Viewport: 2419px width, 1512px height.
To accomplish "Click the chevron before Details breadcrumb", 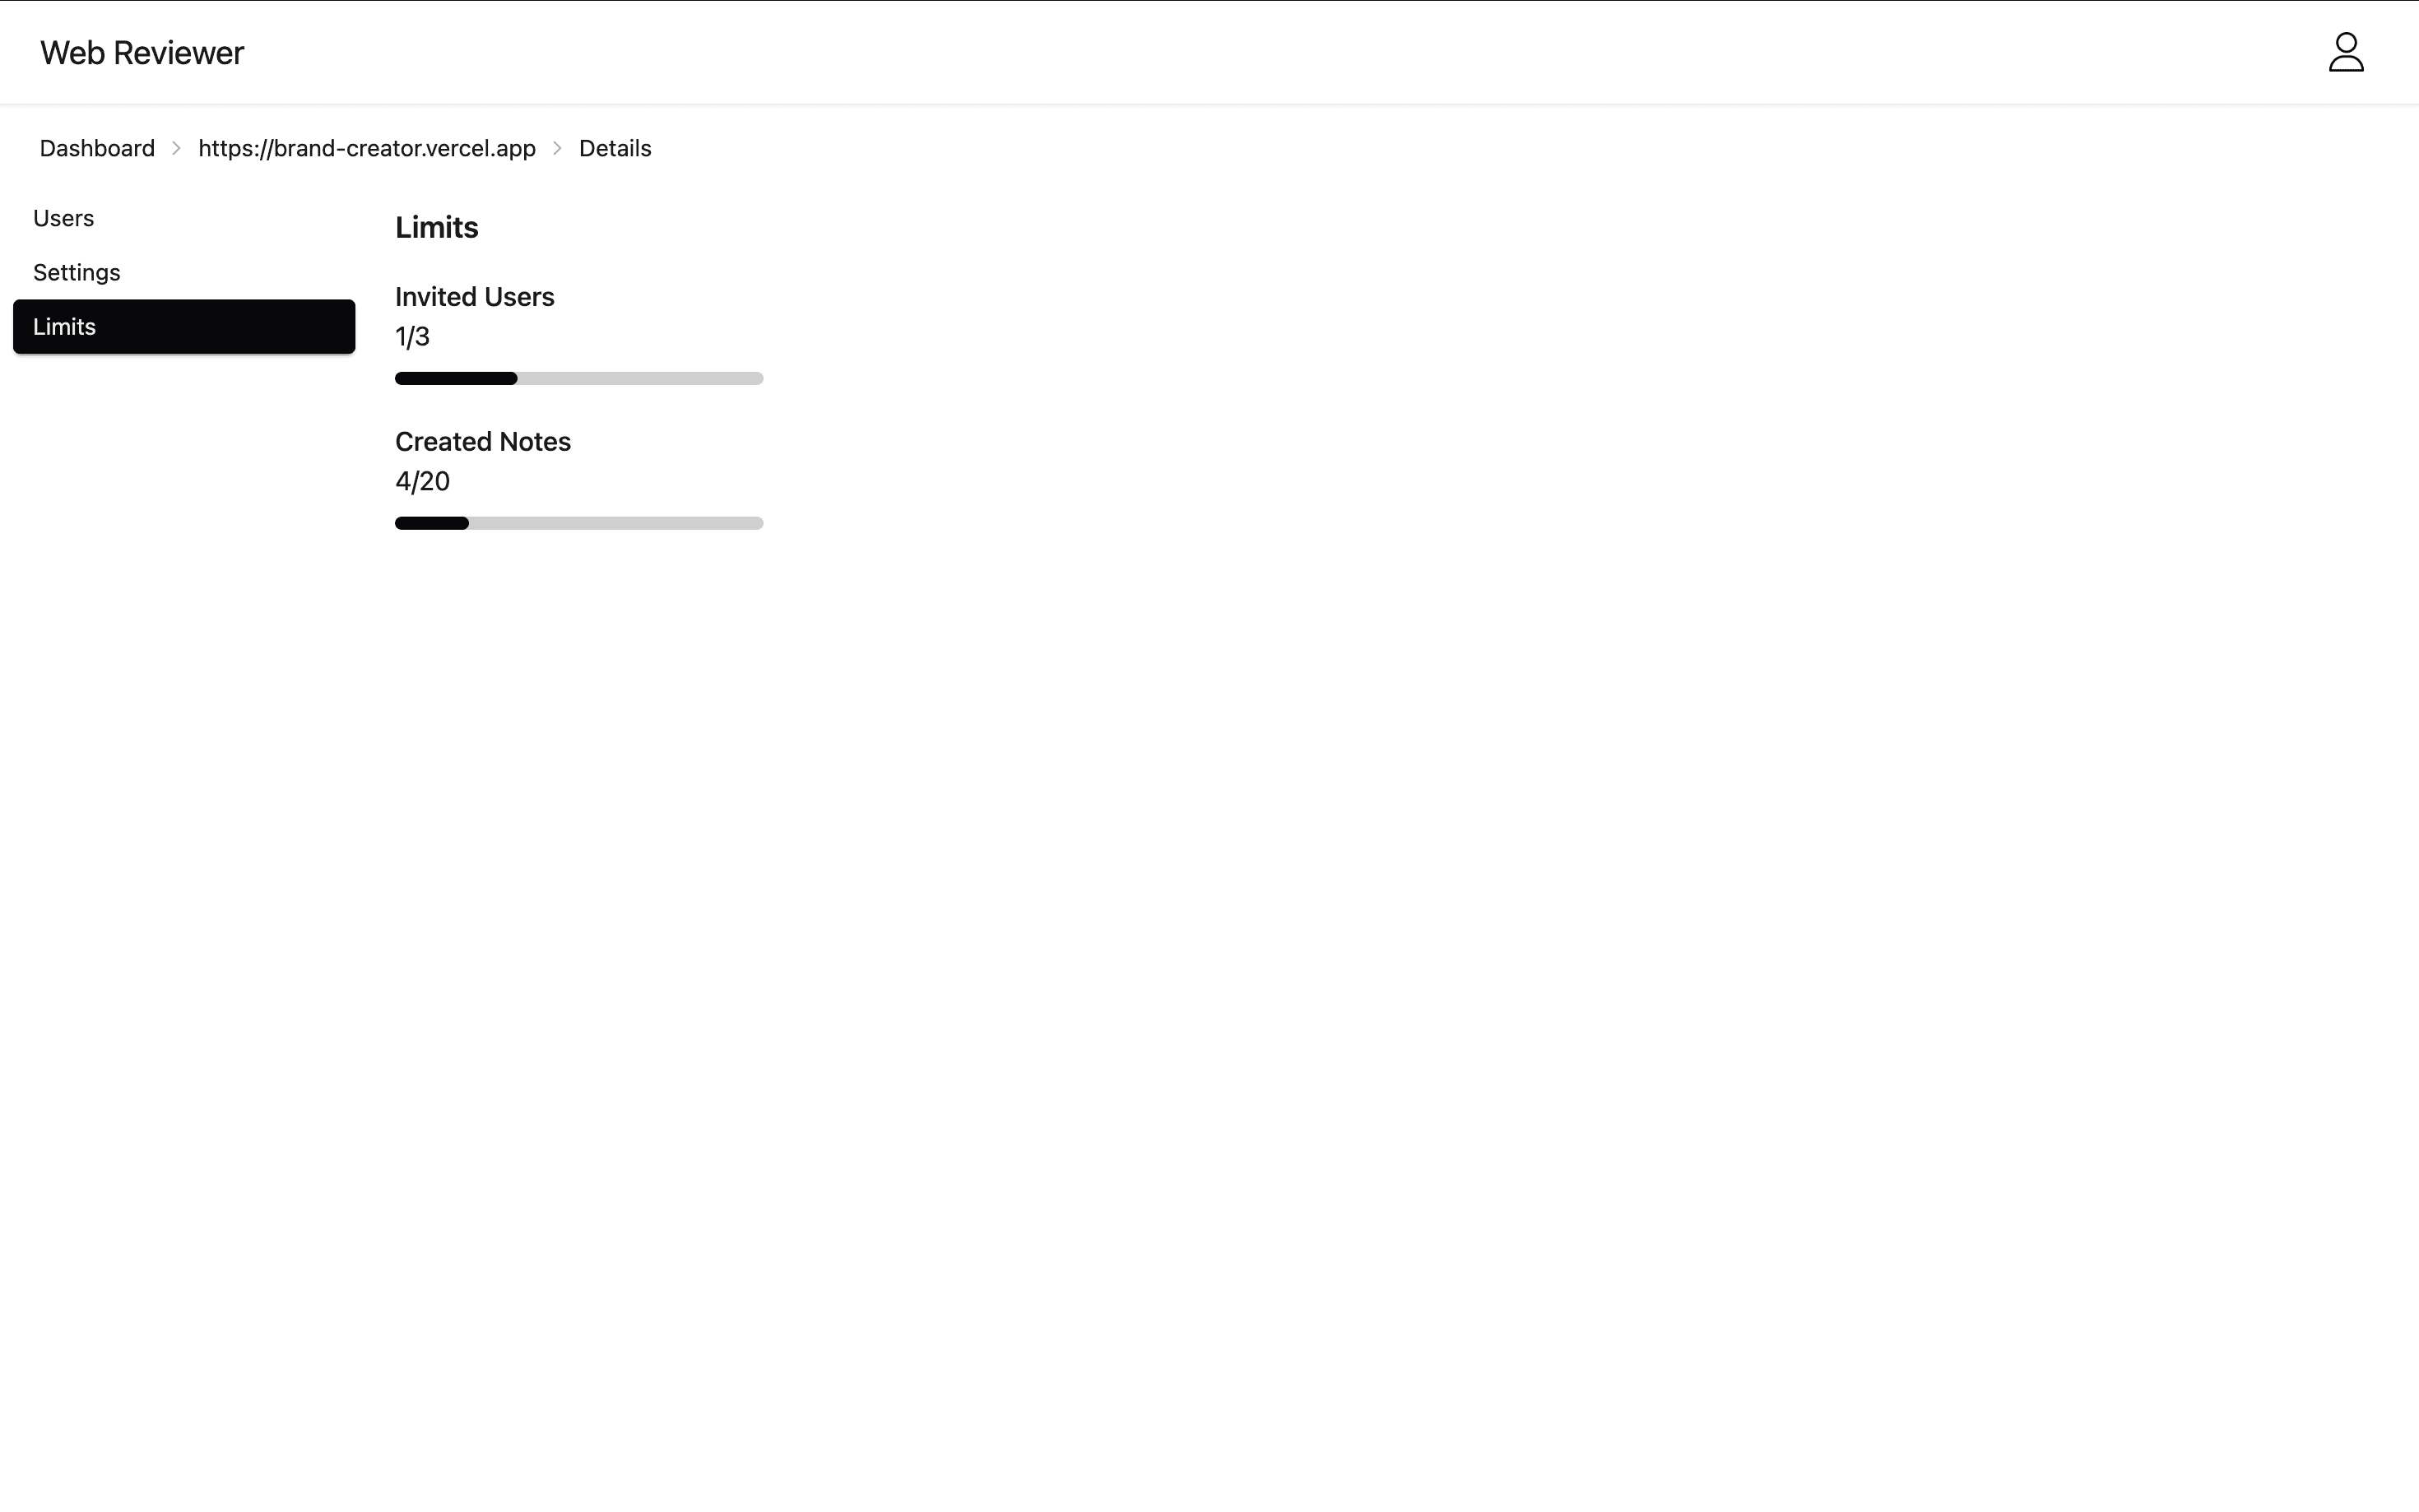I will click(x=557, y=148).
